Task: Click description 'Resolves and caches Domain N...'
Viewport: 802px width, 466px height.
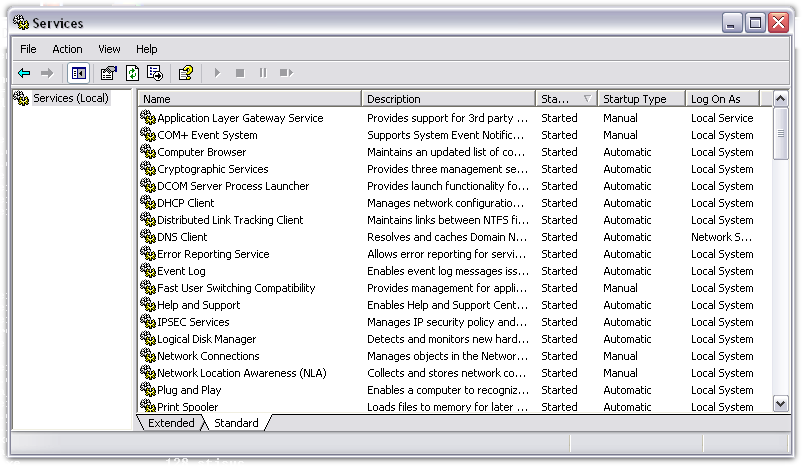Action: click(x=447, y=237)
